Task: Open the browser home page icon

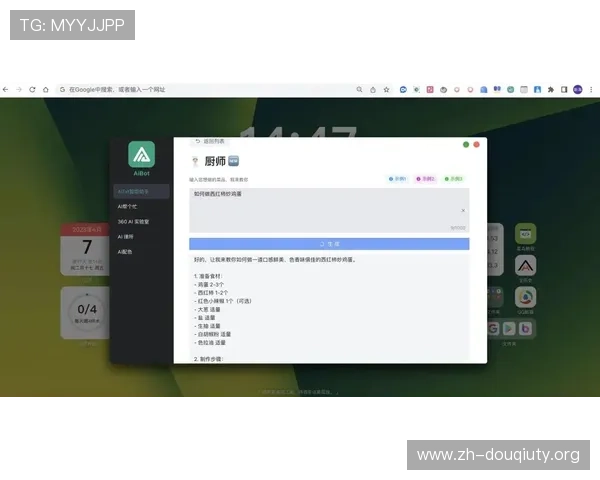Action: pos(46,90)
